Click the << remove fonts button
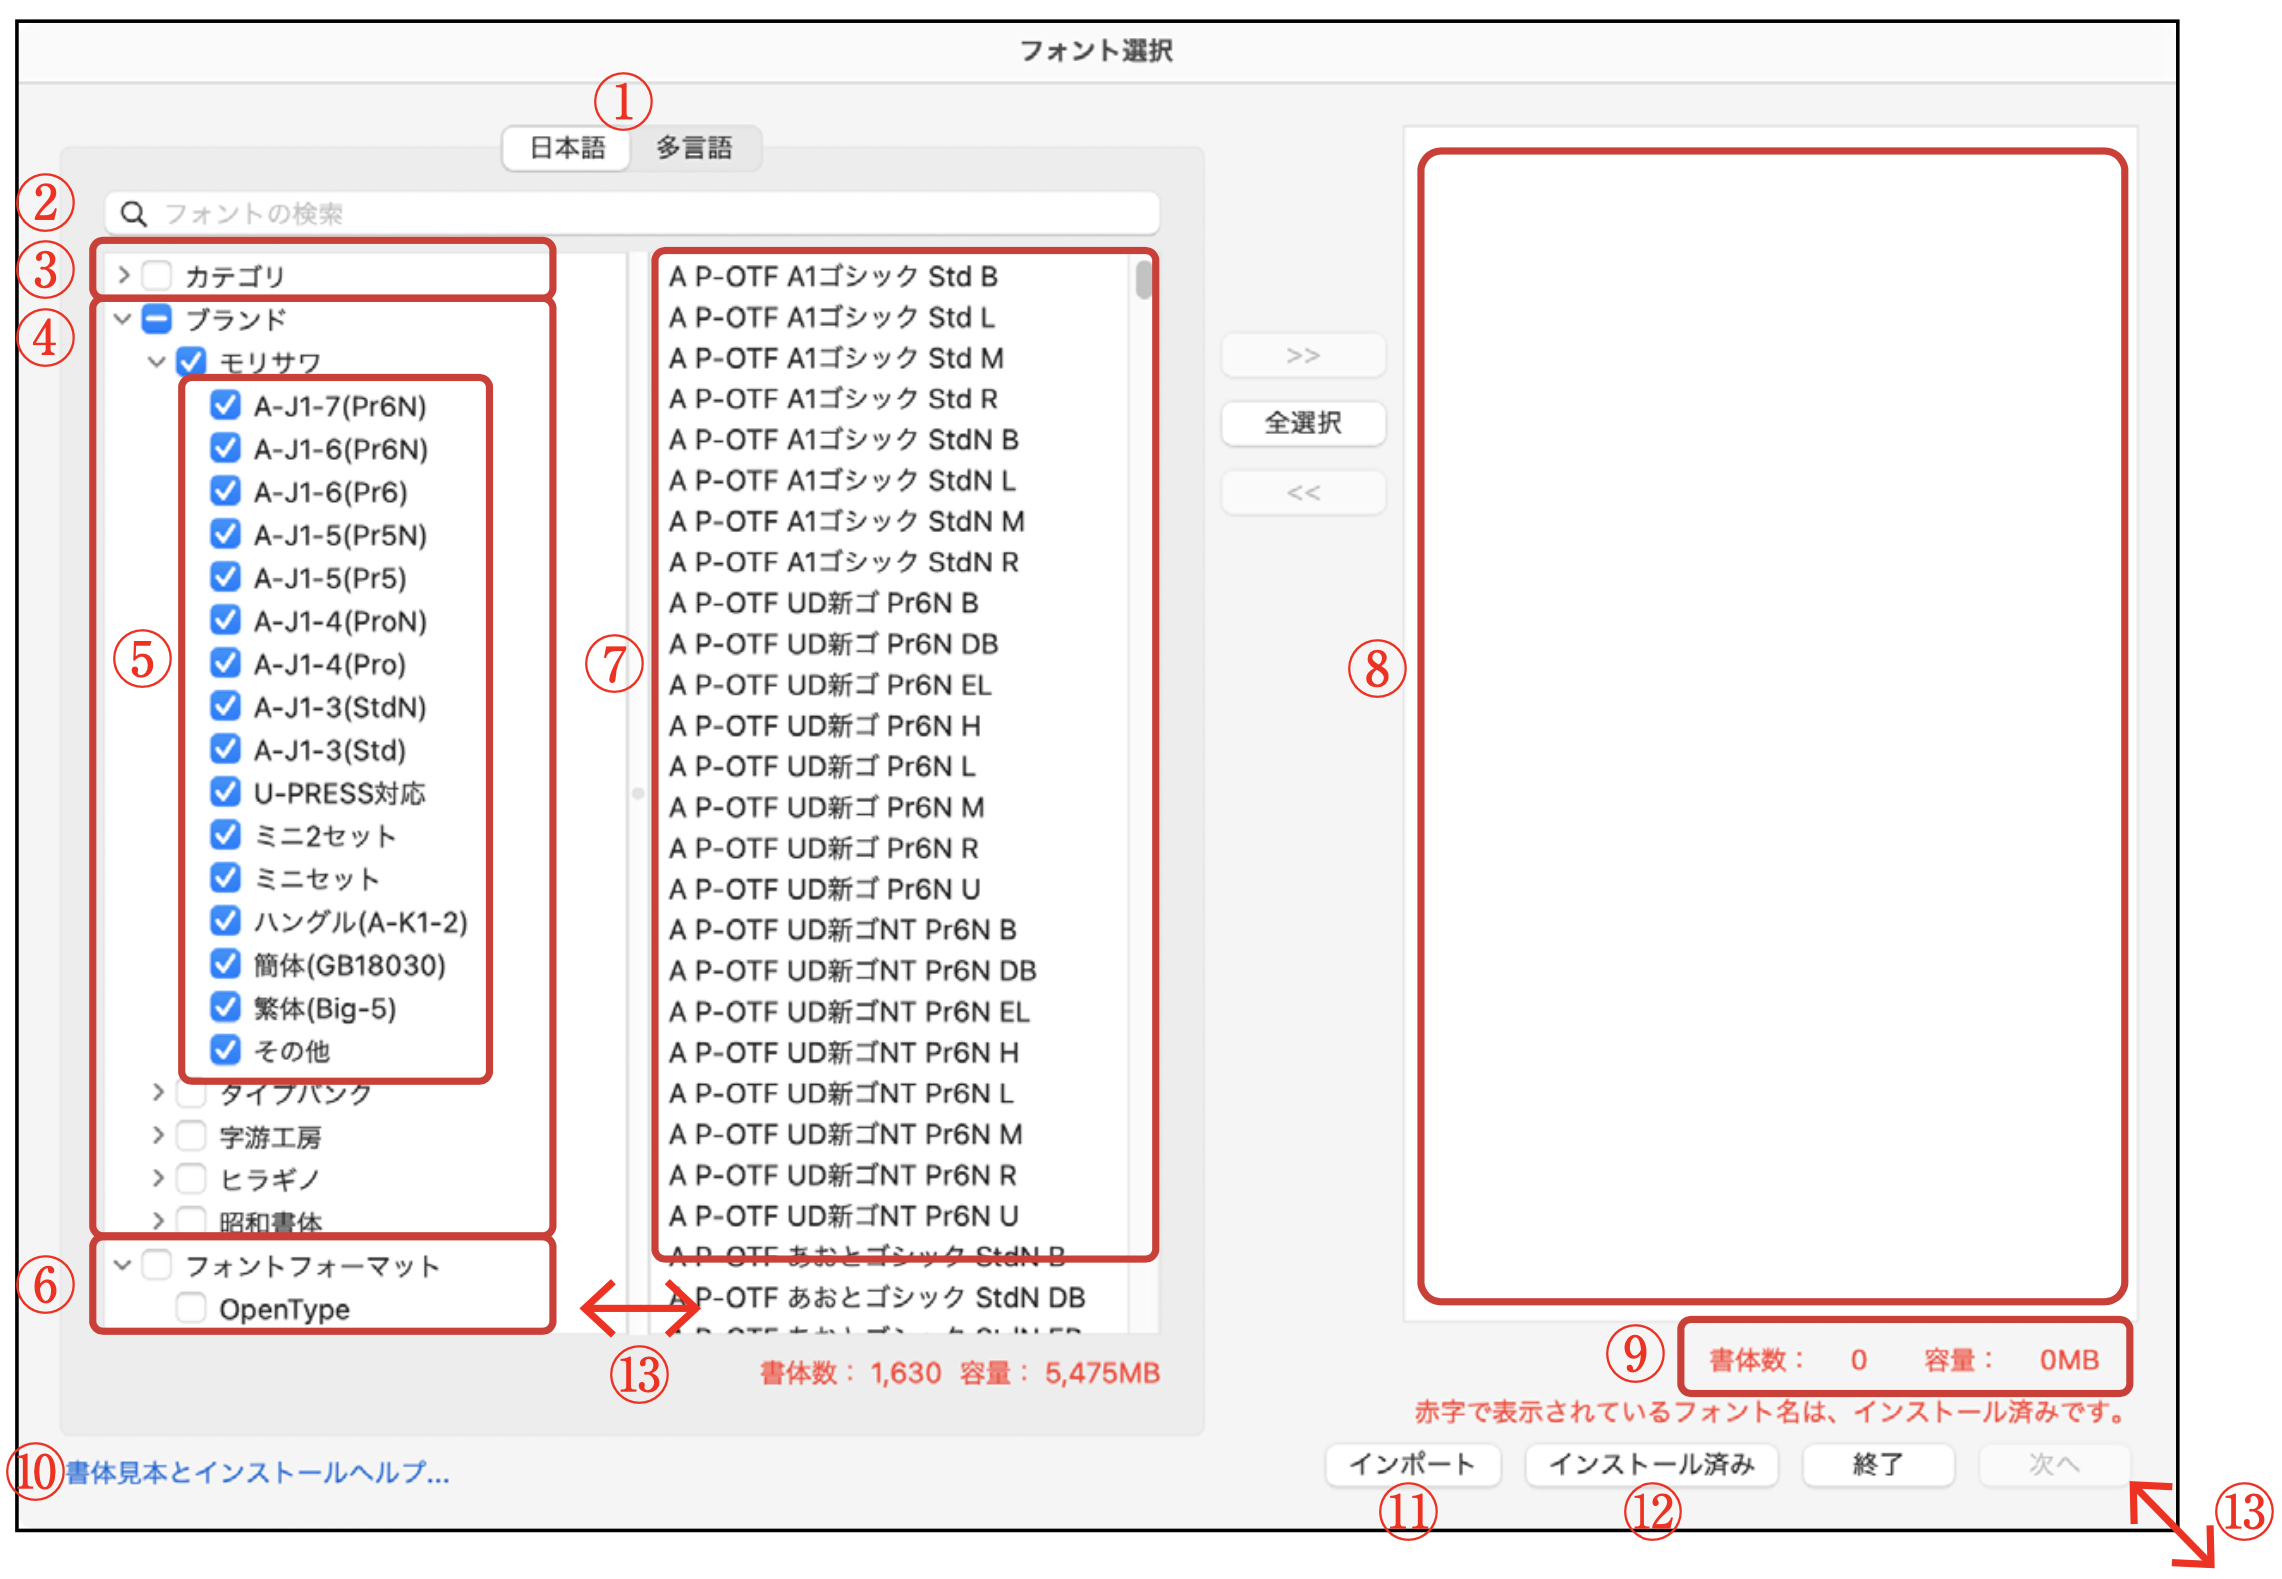Image resolution: width=2282 pixels, height=1579 pixels. click(1303, 493)
